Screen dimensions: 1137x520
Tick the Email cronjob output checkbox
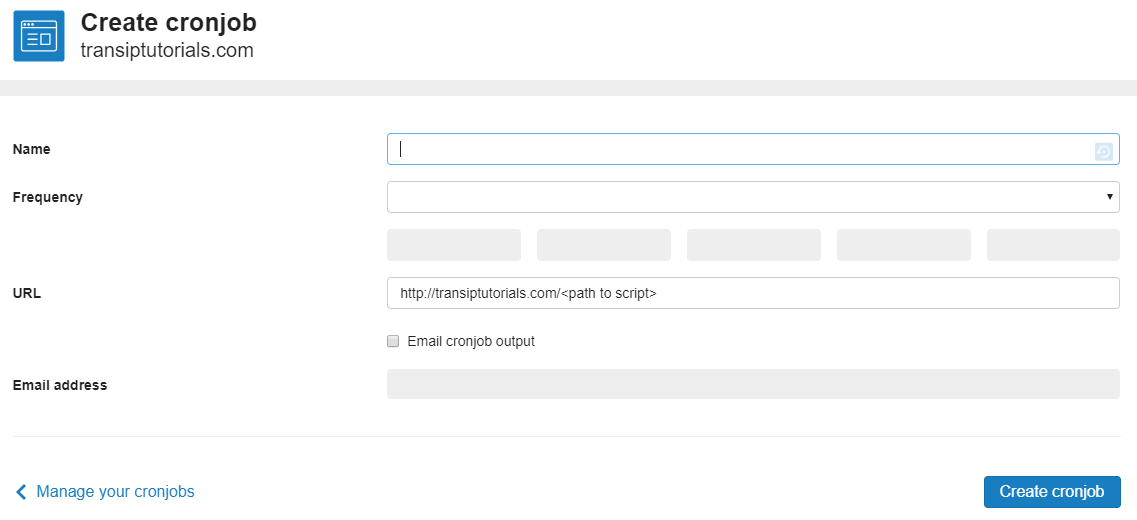tap(393, 341)
